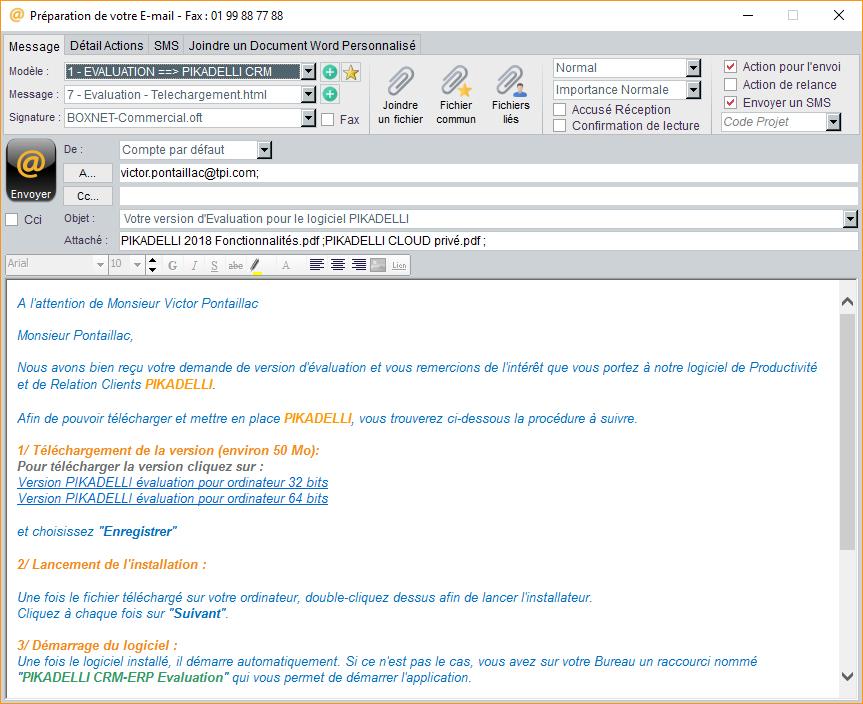Uncheck Action pour l'envoi

[730, 67]
